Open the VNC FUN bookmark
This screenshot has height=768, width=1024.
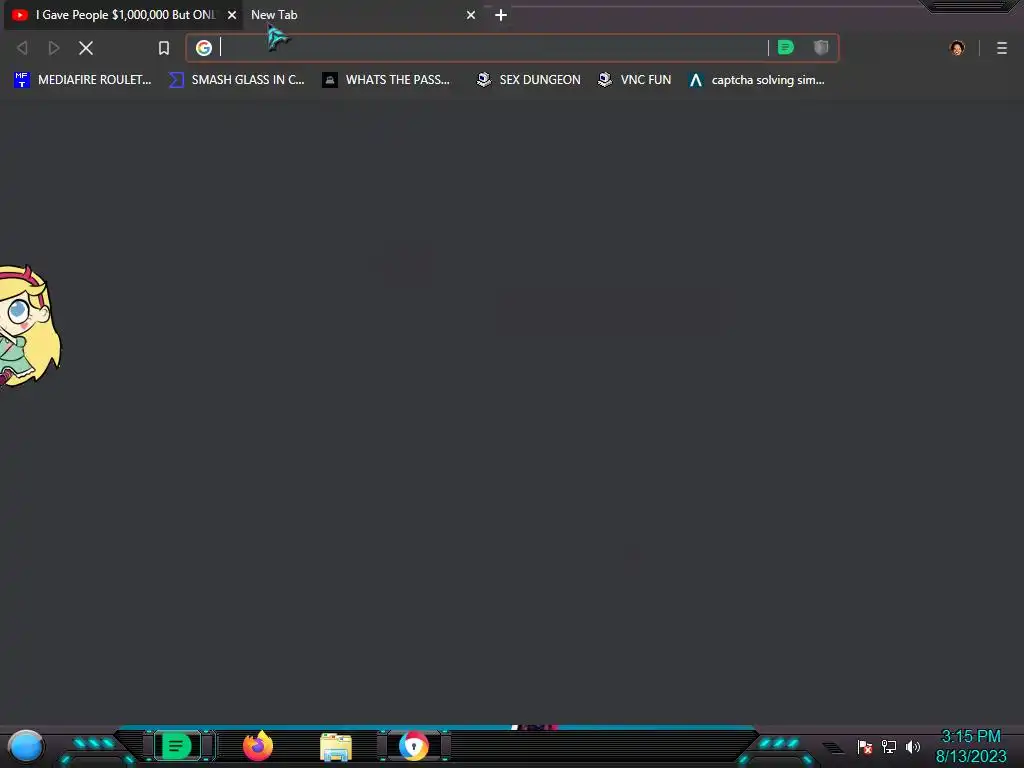pyautogui.click(x=635, y=80)
